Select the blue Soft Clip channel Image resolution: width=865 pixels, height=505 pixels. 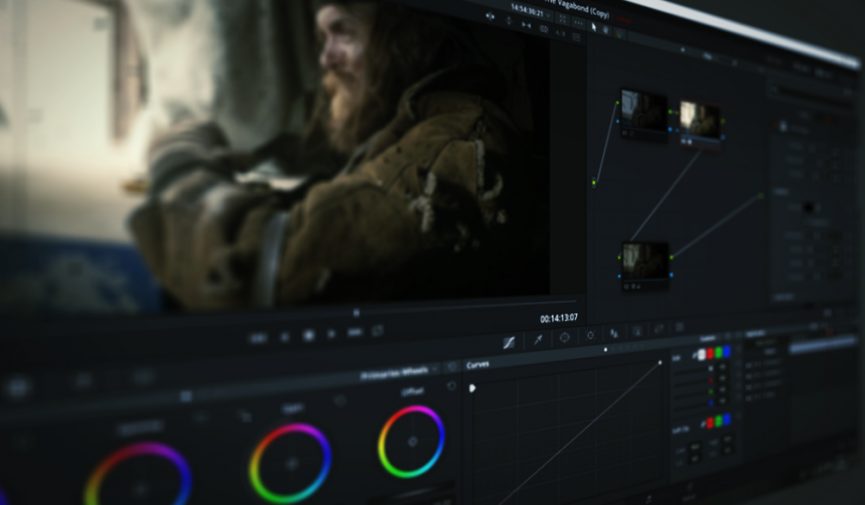[x=727, y=419]
